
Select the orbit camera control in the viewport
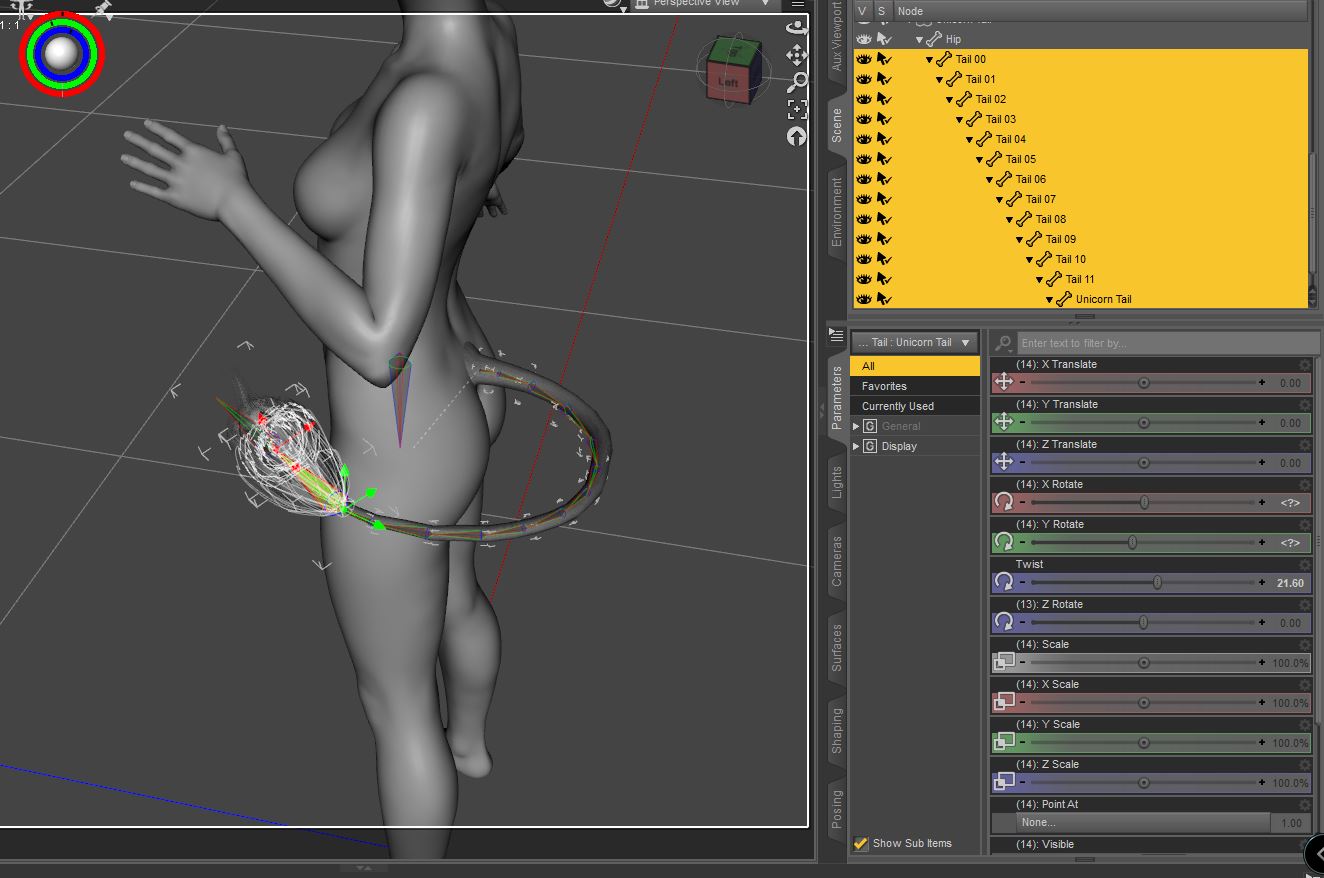tap(797, 29)
